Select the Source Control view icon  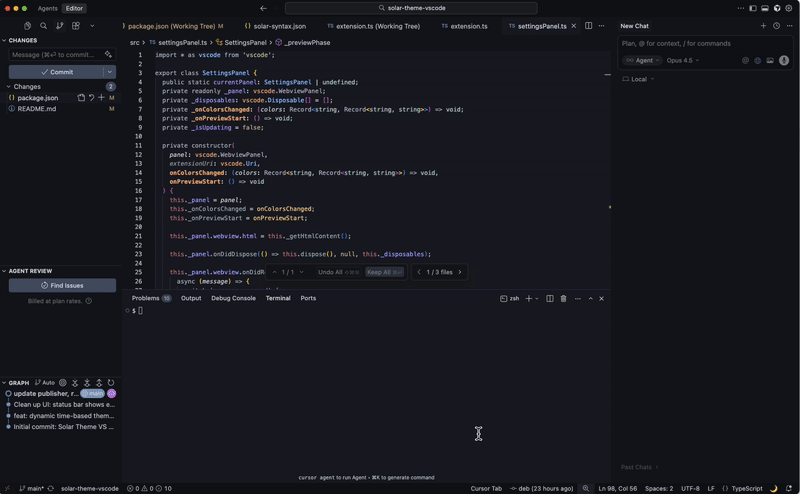(x=60, y=26)
